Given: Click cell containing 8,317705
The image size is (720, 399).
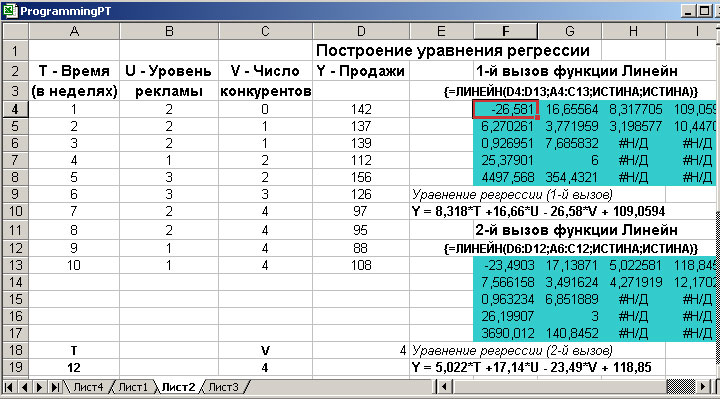Looking at the screenshot, I should click(x=633, y=109).
